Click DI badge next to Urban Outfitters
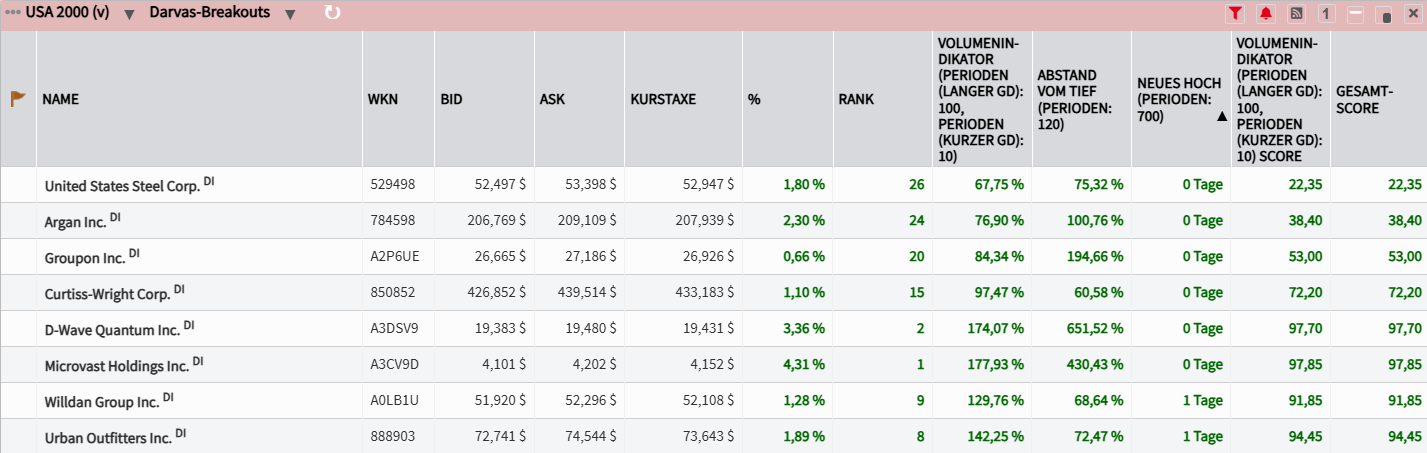1427x453 pixels. click(x=181, y=433)
